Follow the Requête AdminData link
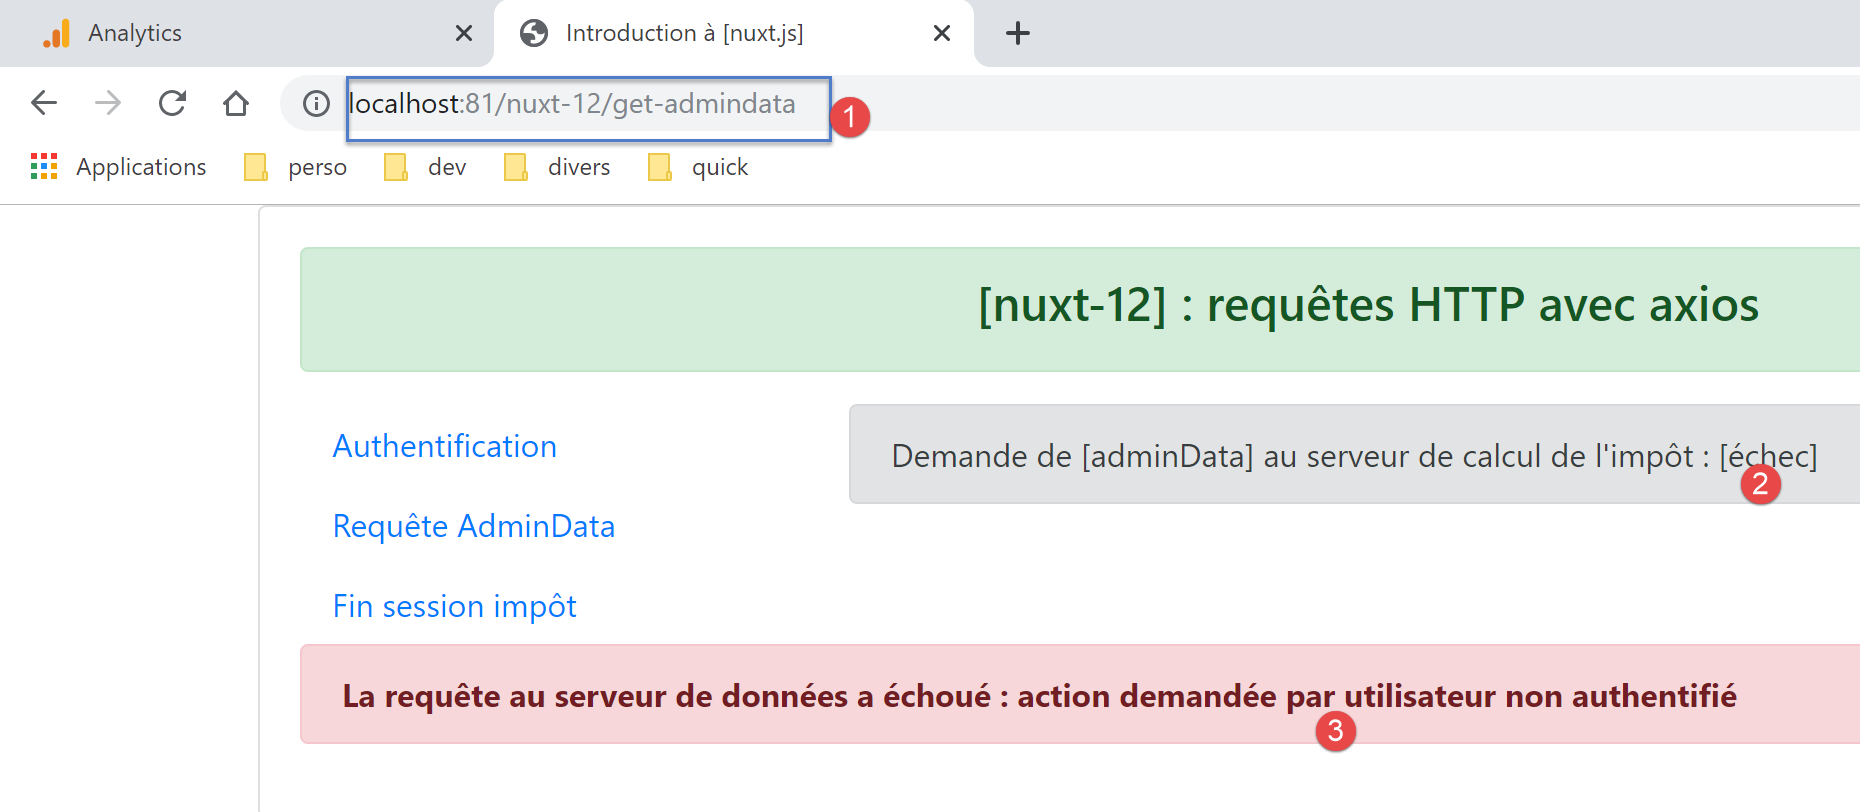 [x=473, y=526]
